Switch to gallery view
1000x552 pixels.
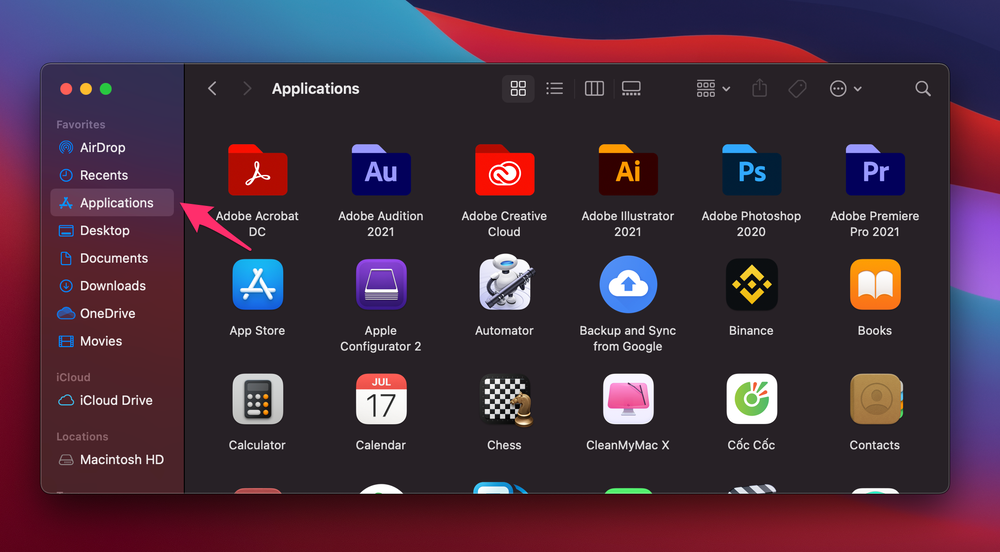pyautogui.click(x=631, y=89)
